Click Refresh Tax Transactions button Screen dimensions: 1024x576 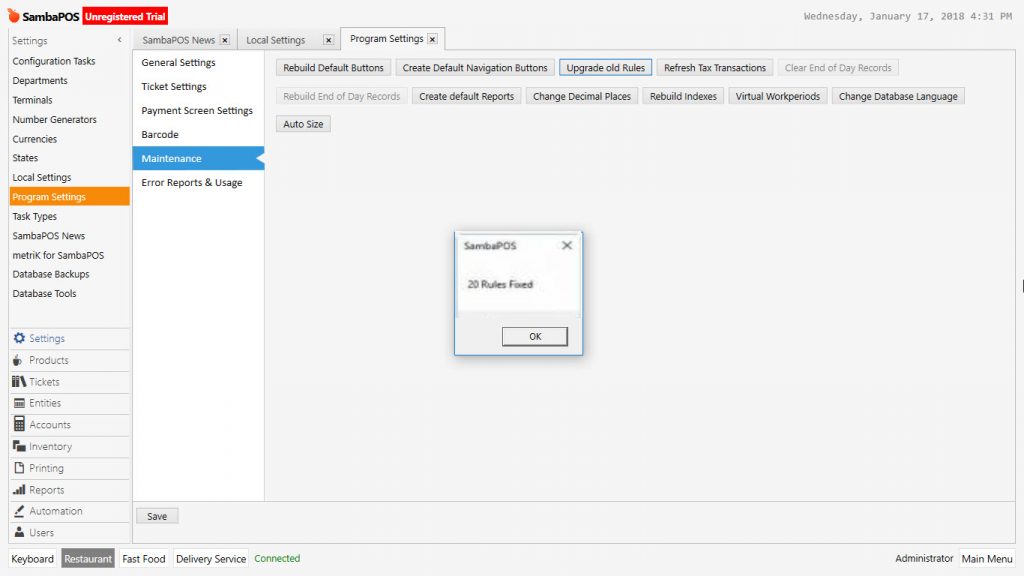point(714,67)
